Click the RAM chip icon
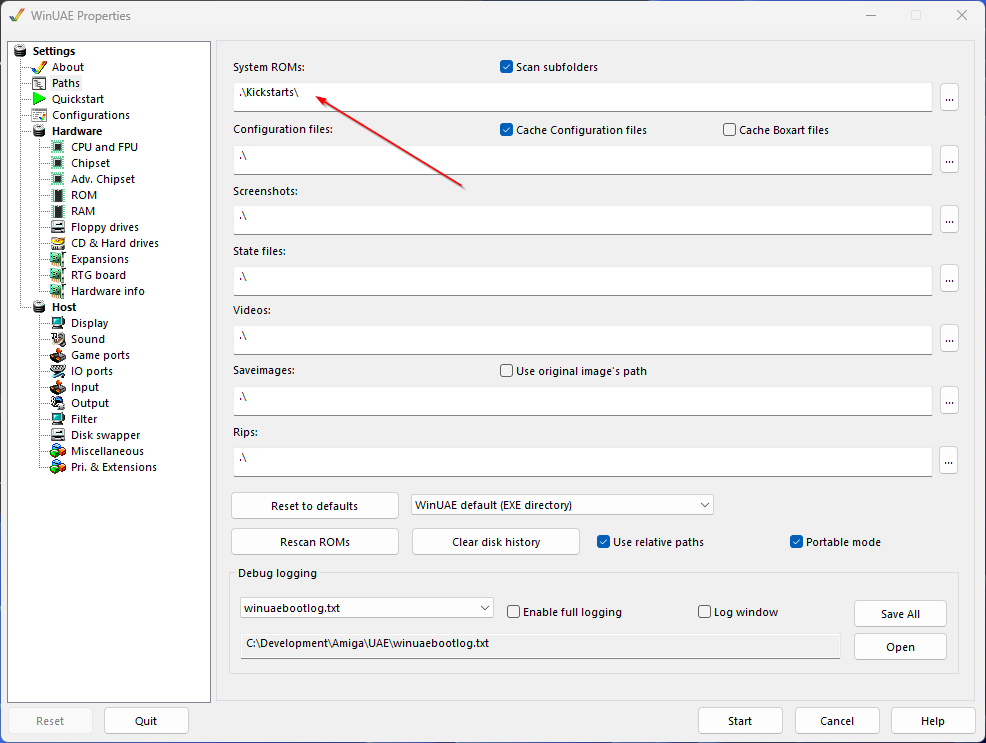 pos(58,211)
